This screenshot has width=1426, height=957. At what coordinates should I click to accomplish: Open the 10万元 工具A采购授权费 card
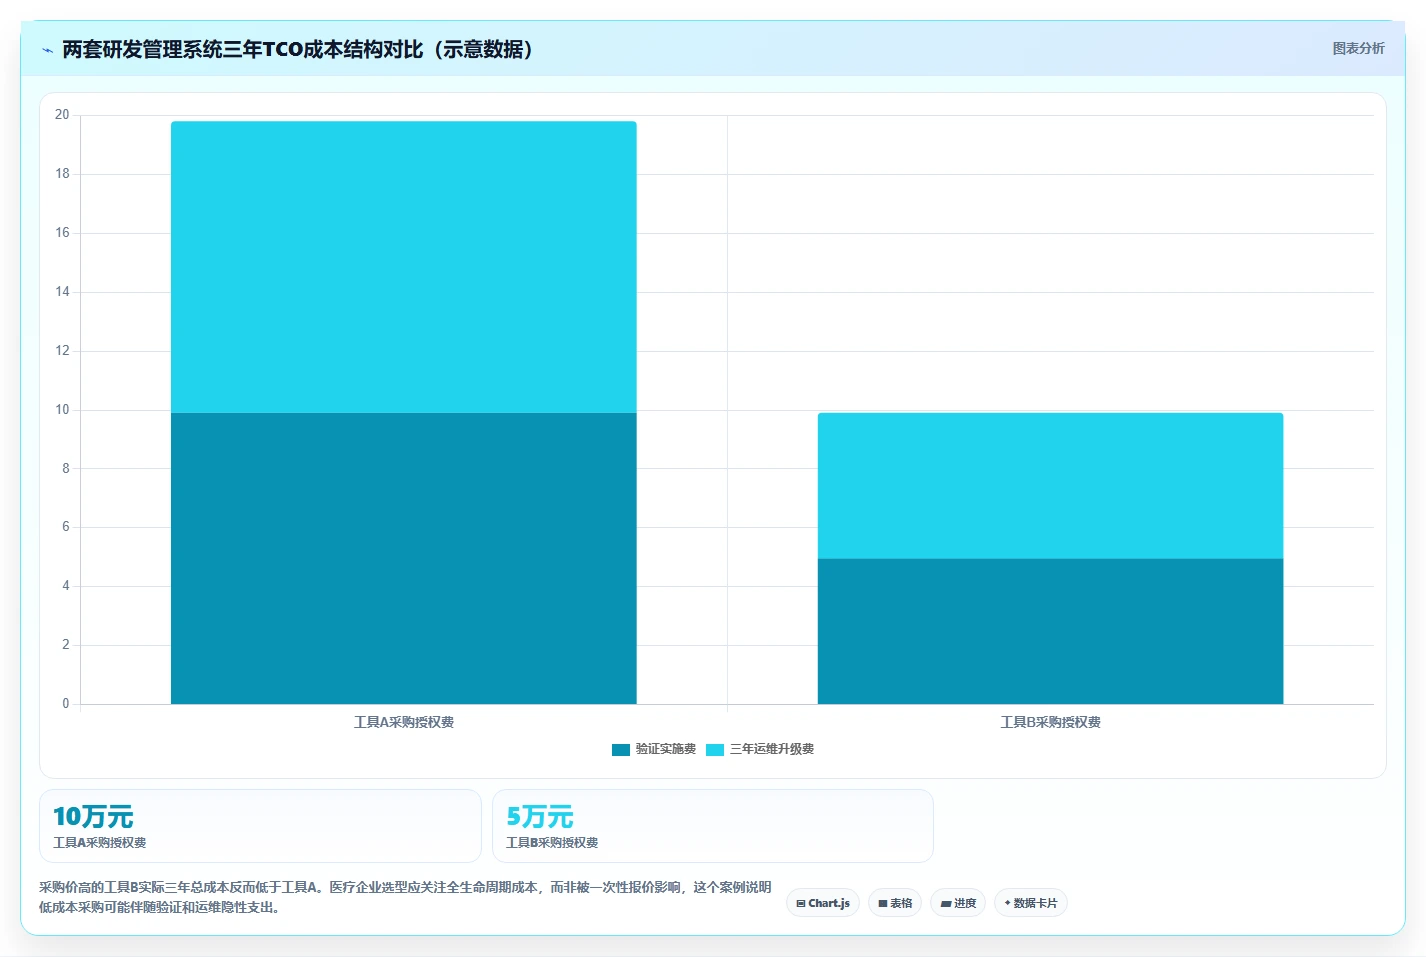point(260,826)
